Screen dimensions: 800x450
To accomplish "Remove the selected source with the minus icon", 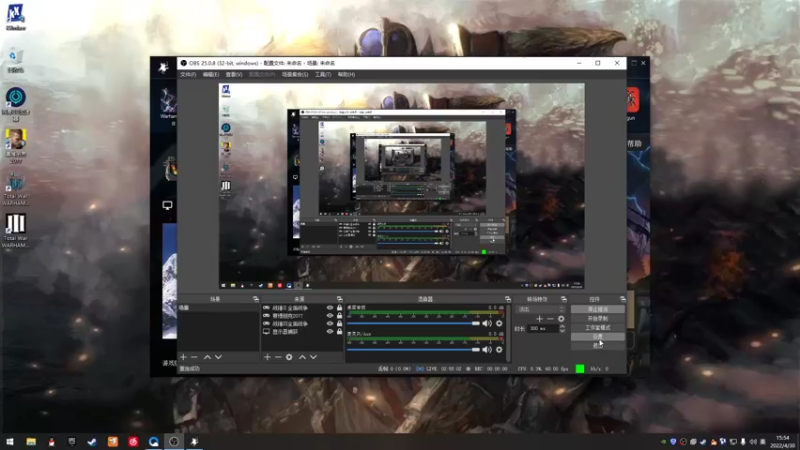I will coord(278,357).
